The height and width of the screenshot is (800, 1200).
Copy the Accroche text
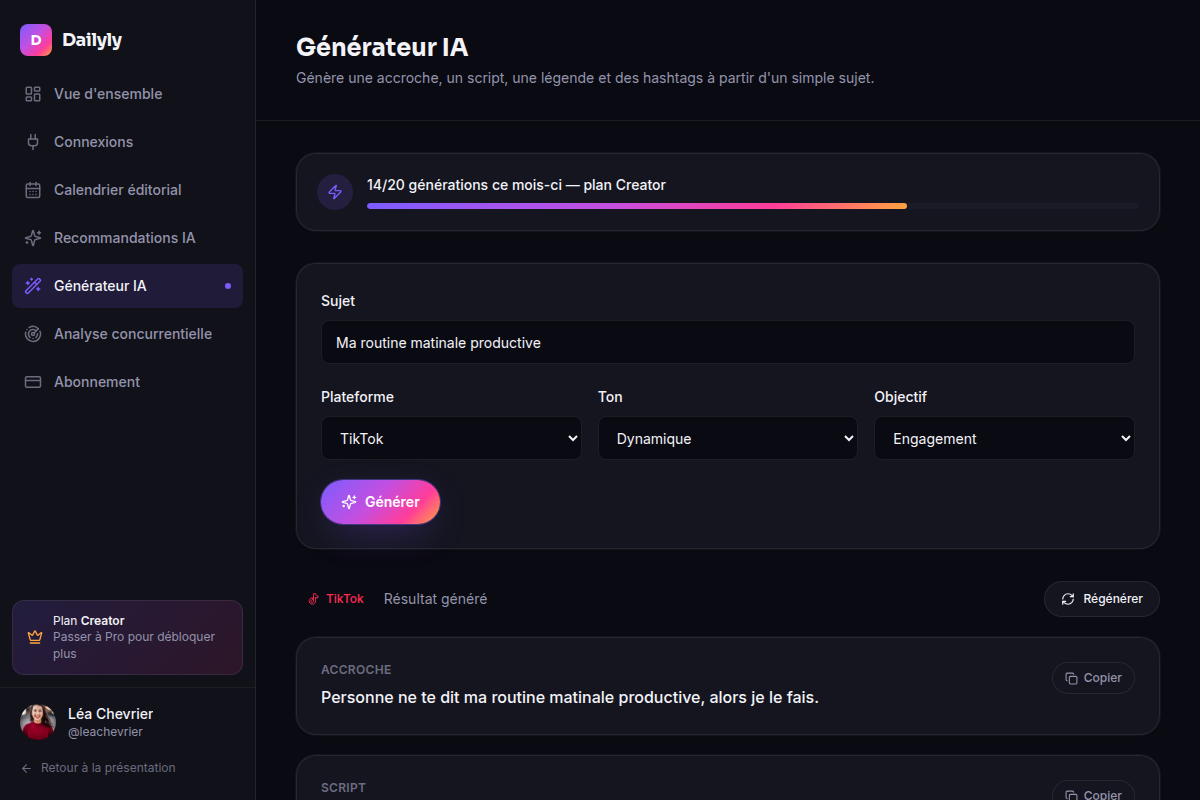click(1093, 678)
